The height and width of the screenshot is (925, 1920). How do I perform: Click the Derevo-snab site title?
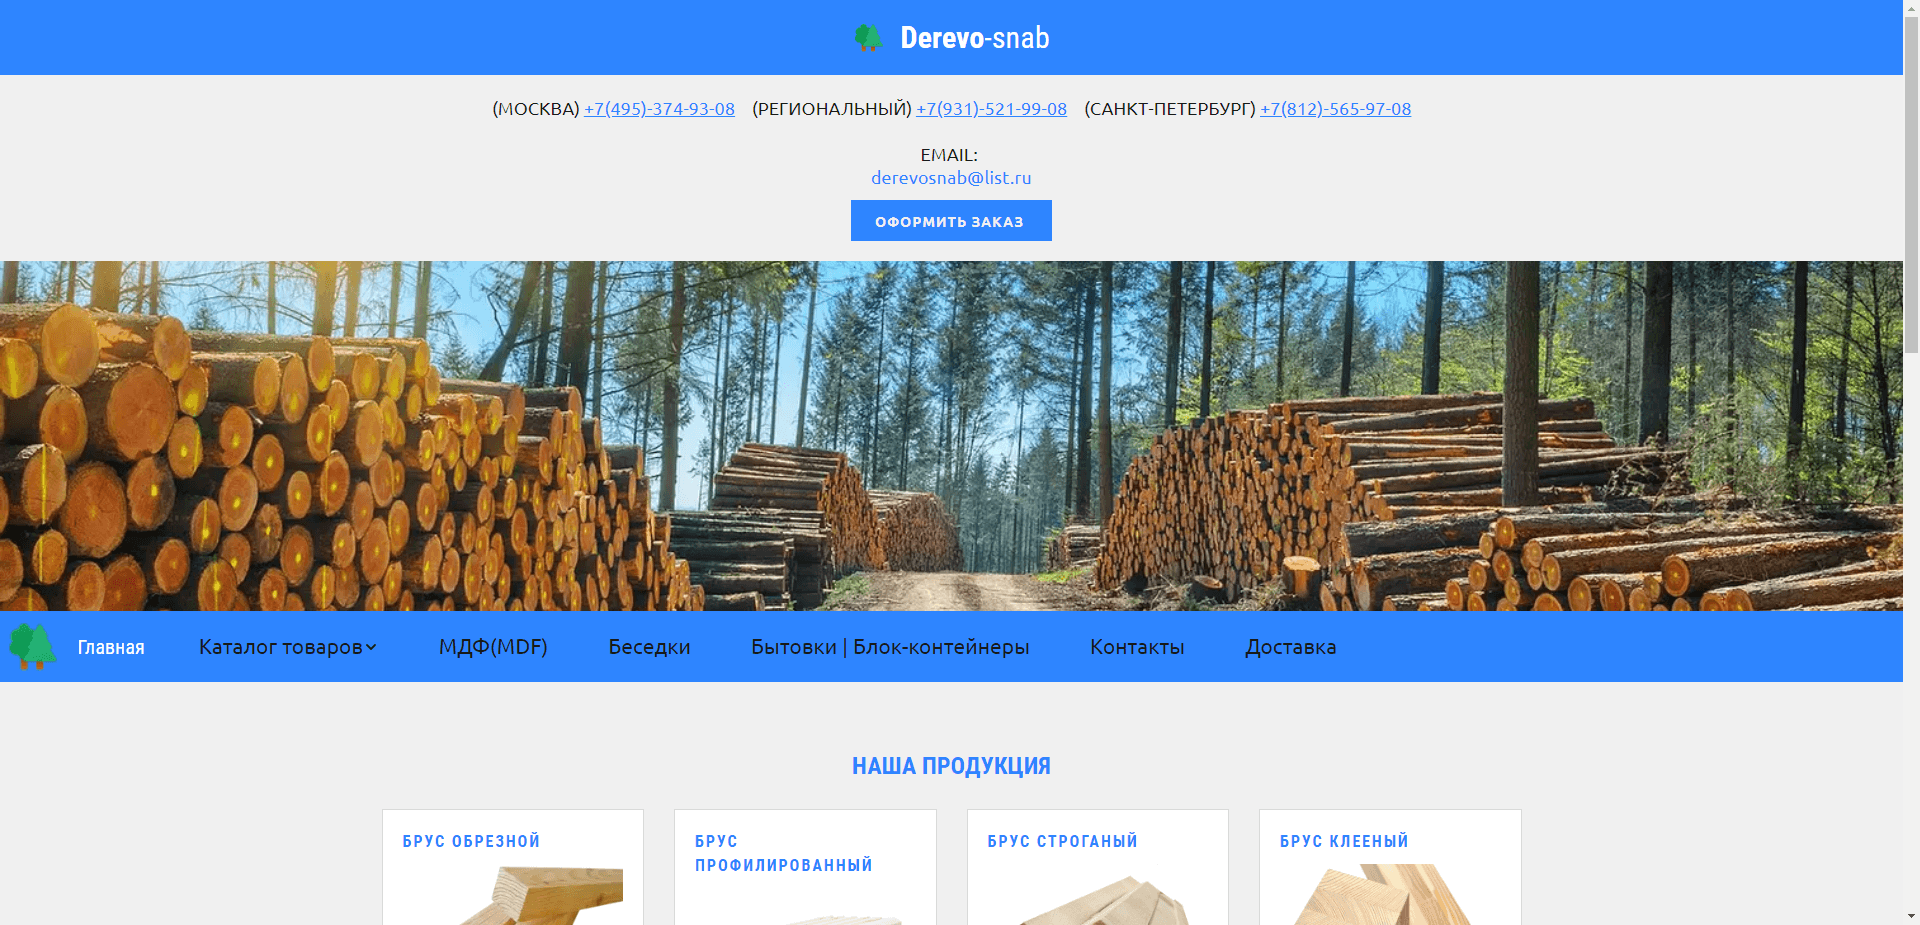pyautogui.click(x=974, y=38)
